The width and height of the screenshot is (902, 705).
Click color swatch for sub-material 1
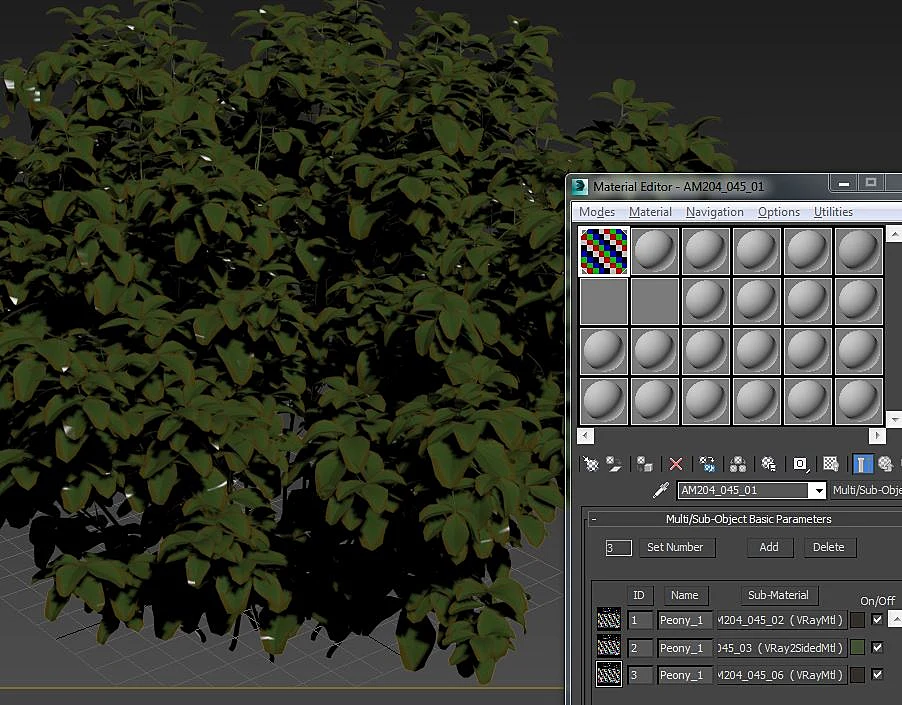click(x=857, y=619)
